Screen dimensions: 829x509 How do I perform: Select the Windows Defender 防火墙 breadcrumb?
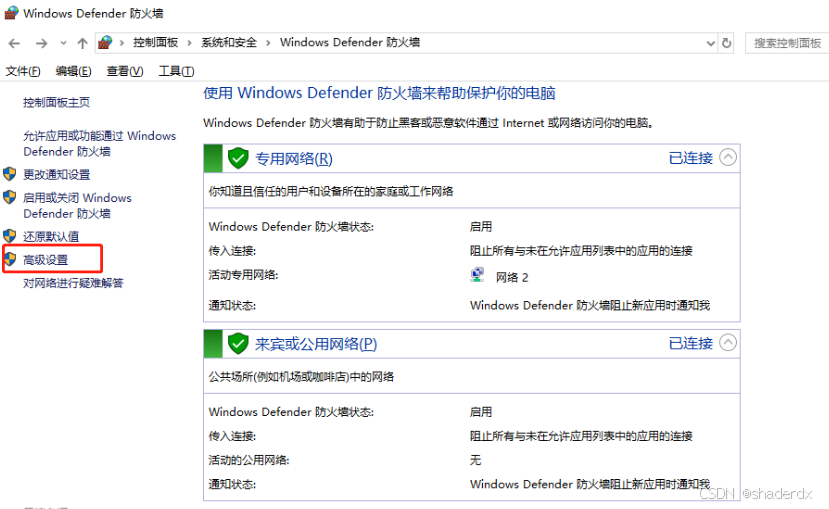point(350,42)
